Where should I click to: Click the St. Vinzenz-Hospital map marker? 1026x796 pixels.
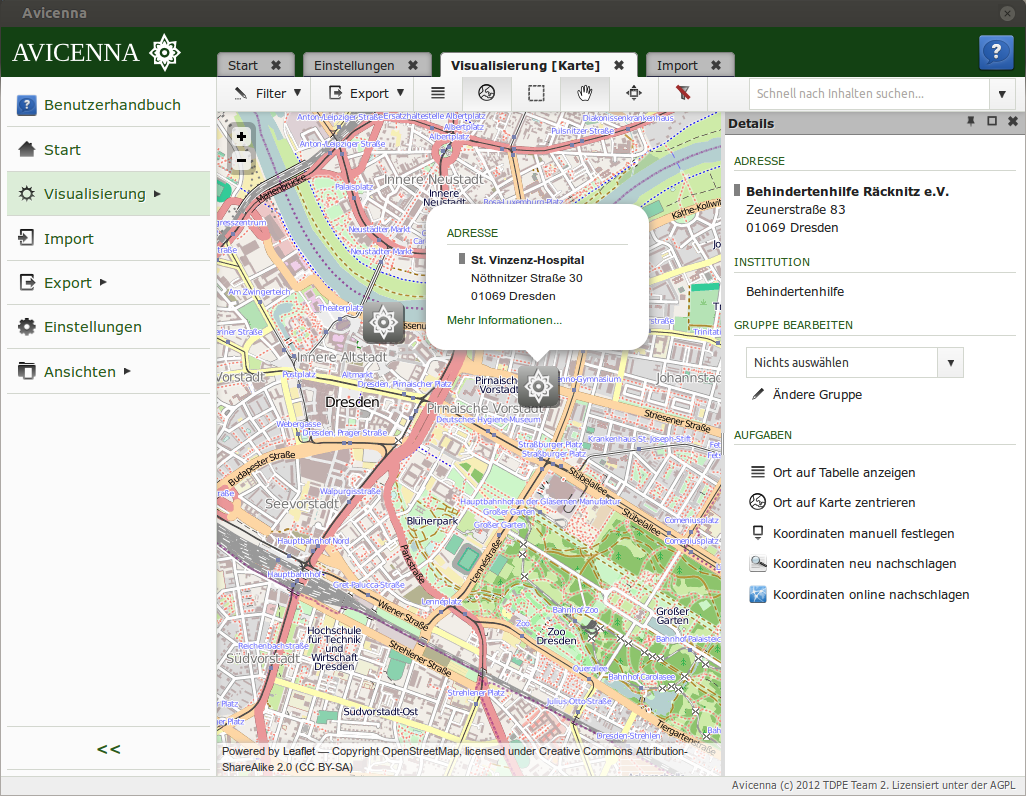[x=538, y=386]
